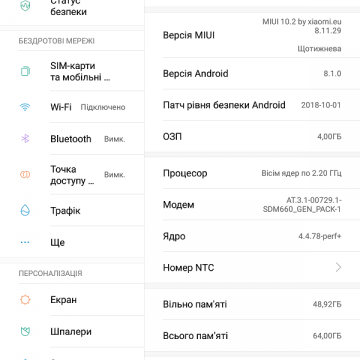
Task: Tap the Версія Android row label
Action: click(196, 73)
